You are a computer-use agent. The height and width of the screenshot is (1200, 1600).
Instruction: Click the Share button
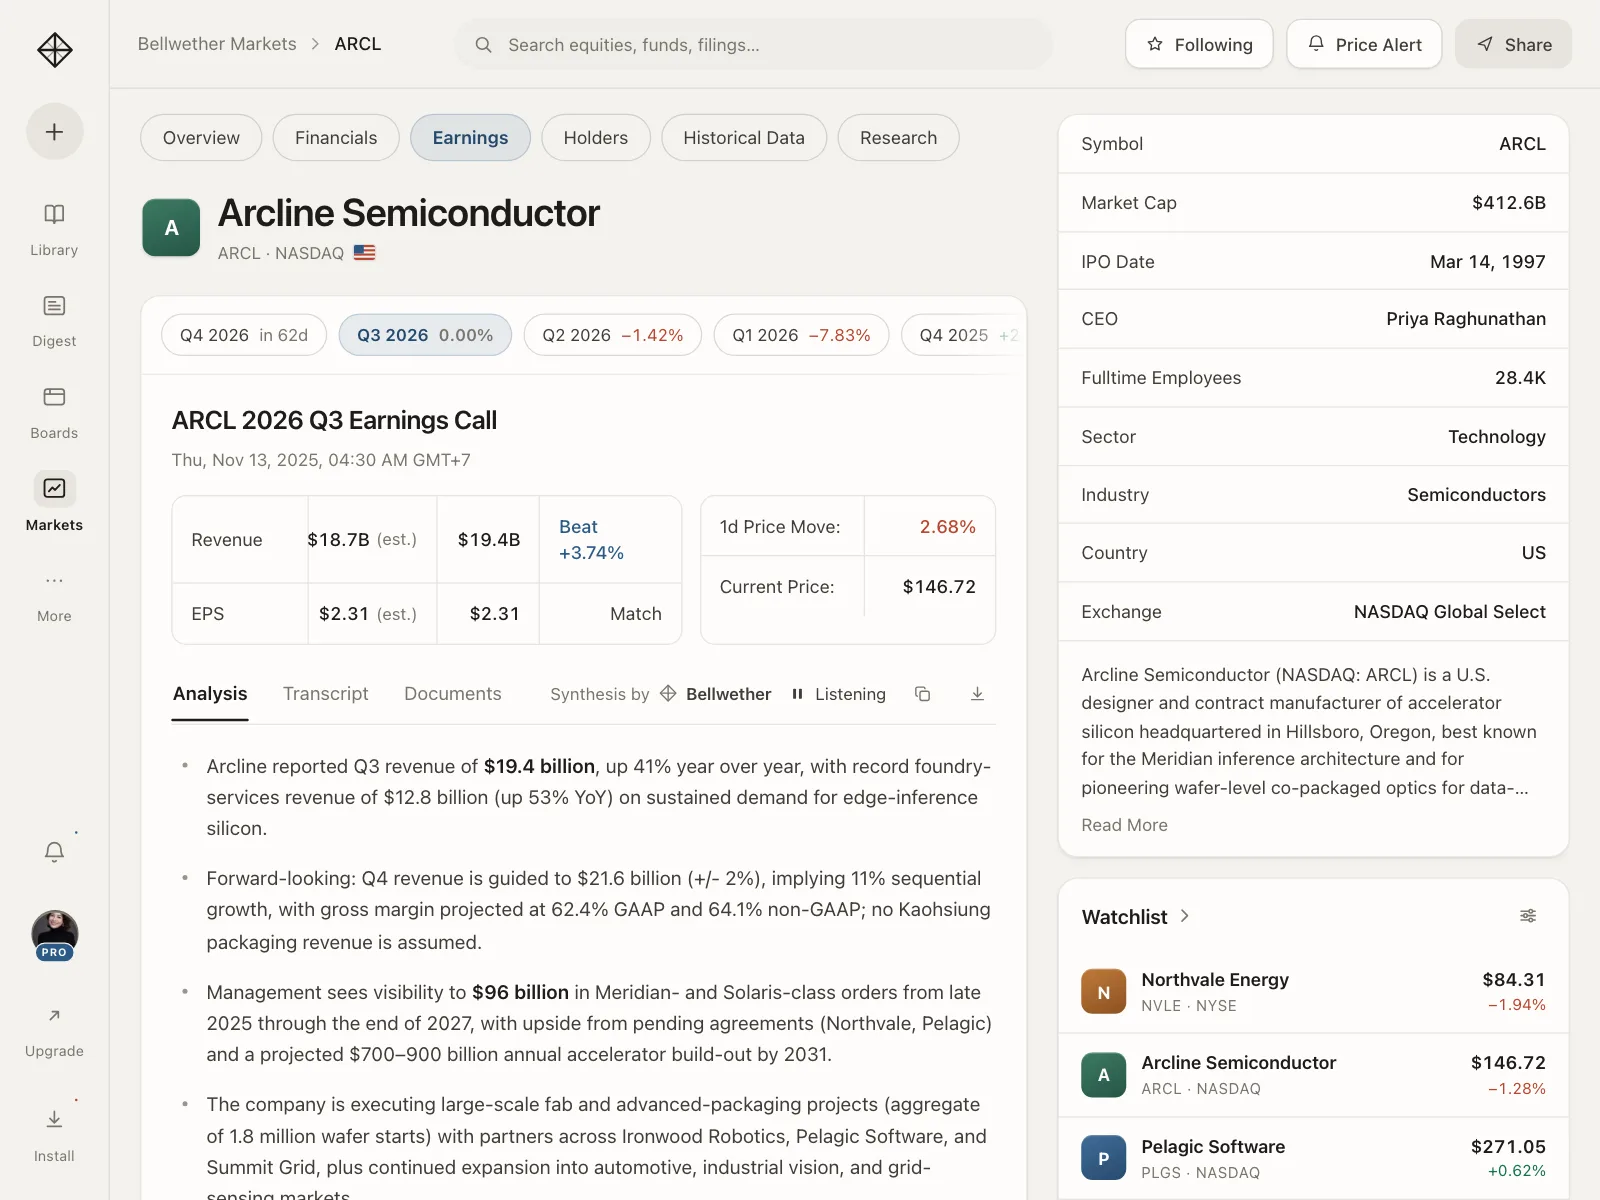[x=1513, y=45]
